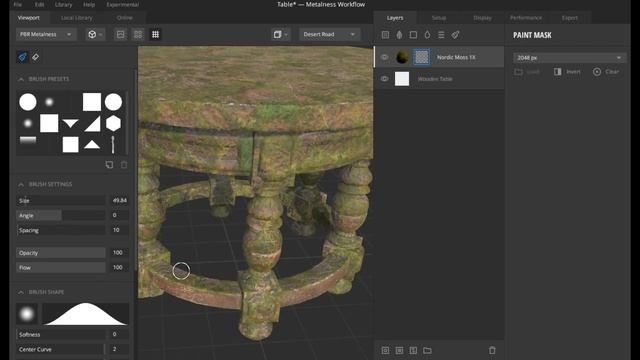Viewport: 640px width, 360px height.
Task: Create a new layer group folder
Action: (427, 350)
